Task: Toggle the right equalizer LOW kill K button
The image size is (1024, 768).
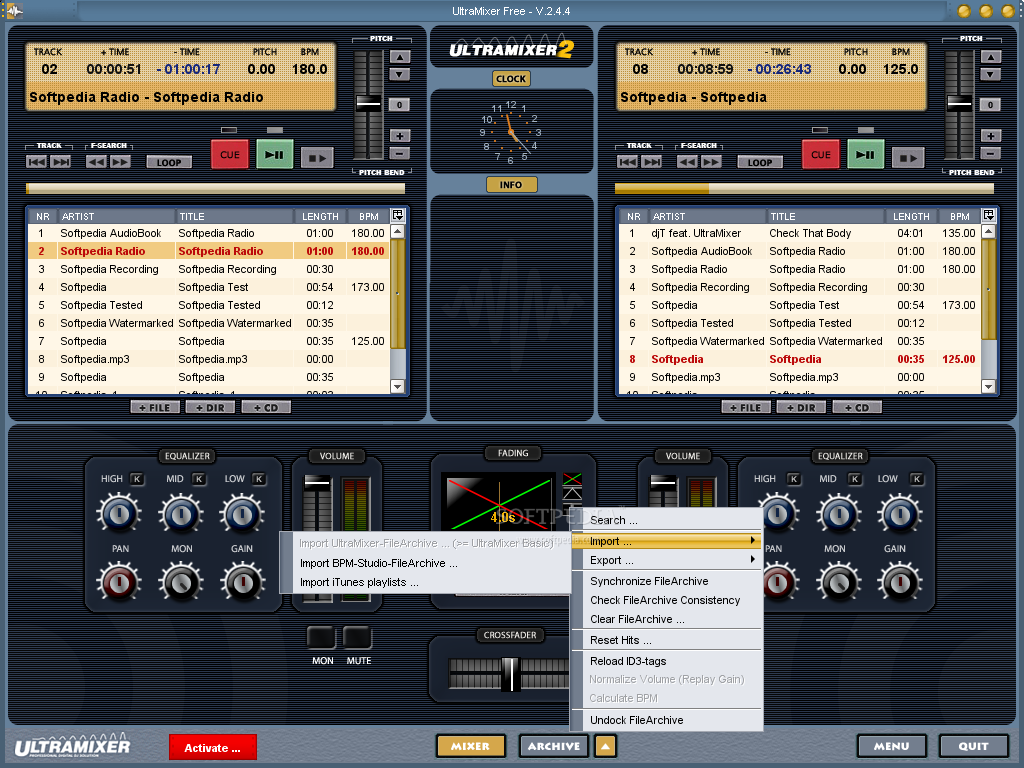Action: [917, 479]
